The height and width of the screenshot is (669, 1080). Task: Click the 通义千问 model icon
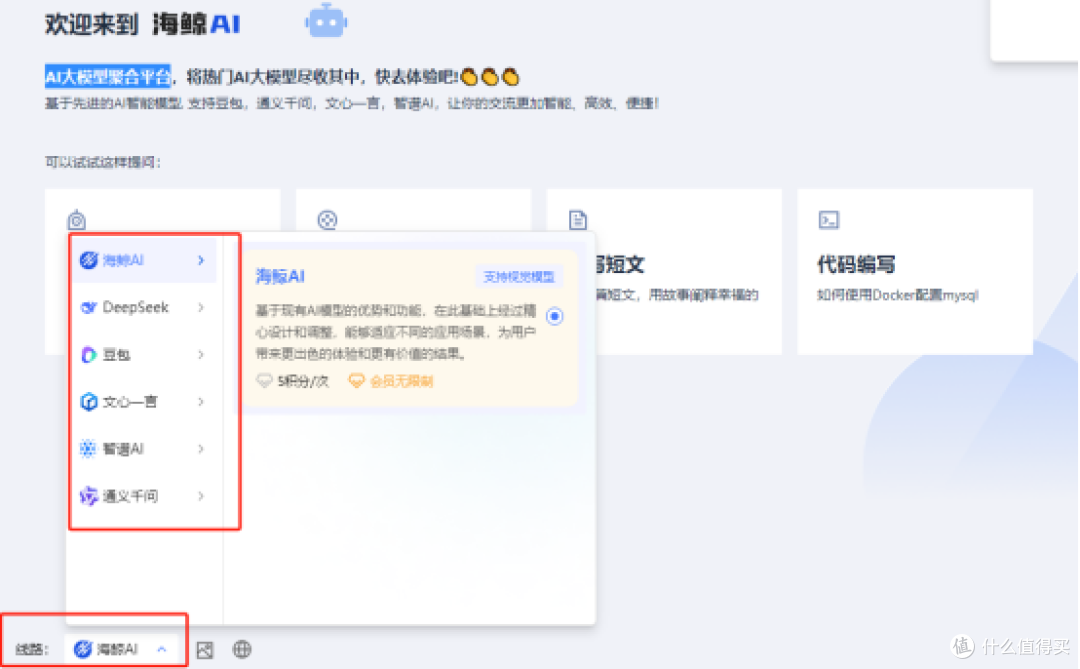(x=89, y=495)
